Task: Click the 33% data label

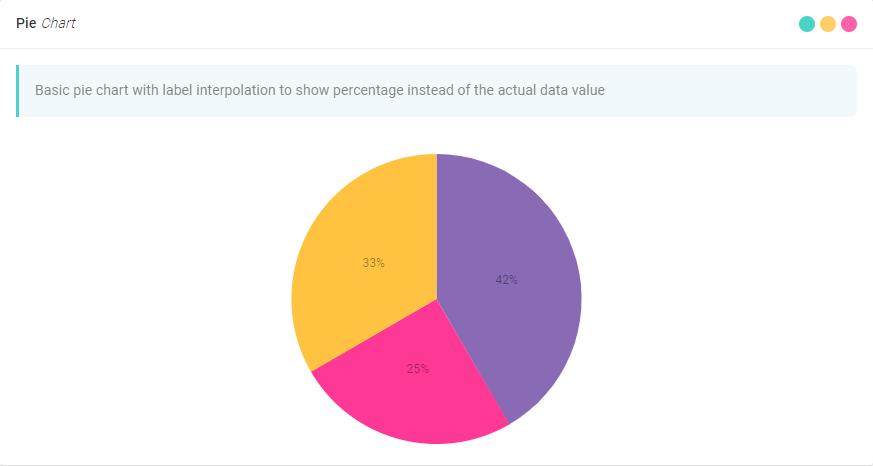Action: pyautogui.click(x=374, y=263)
